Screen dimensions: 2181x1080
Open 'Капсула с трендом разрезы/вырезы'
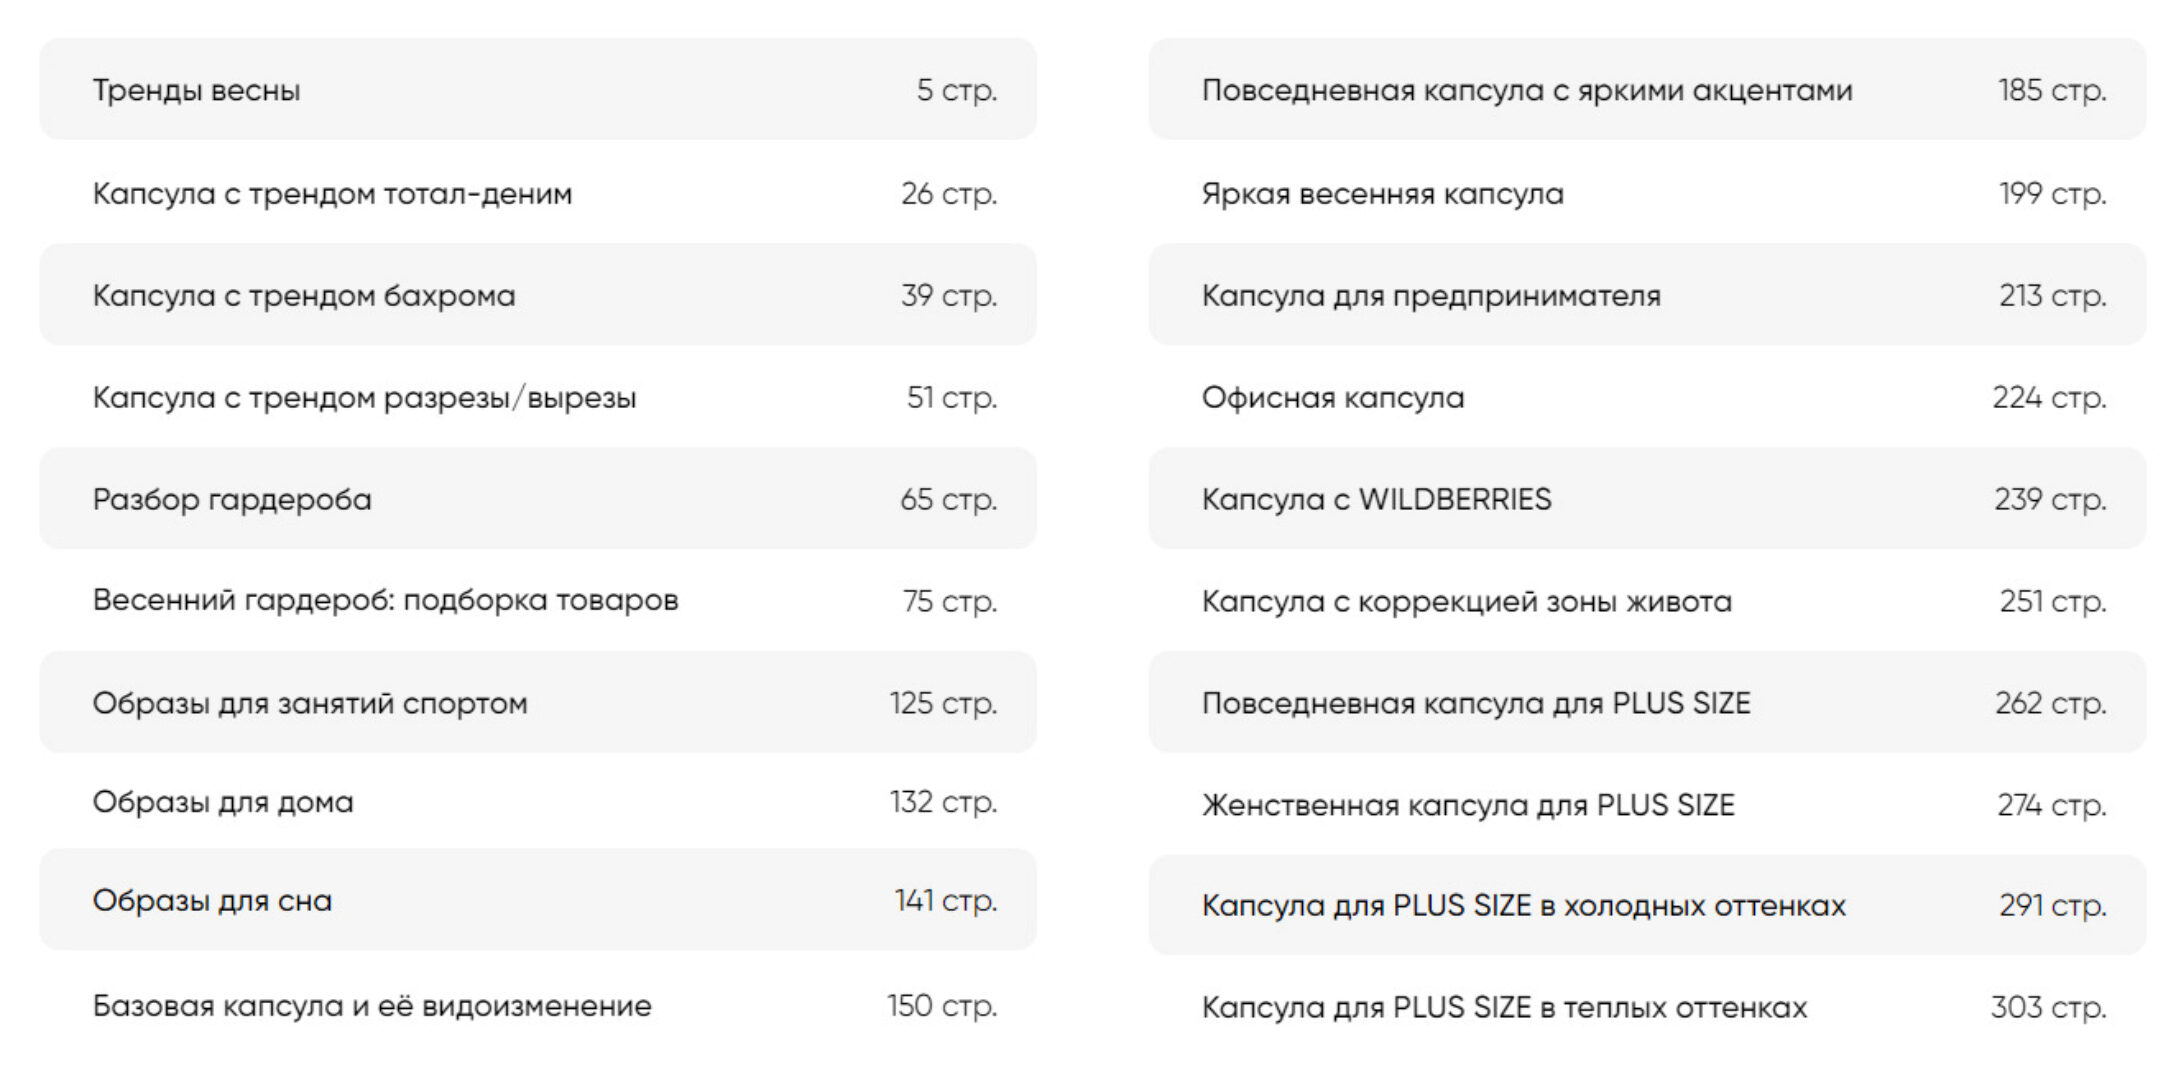[x=364, y=397]
